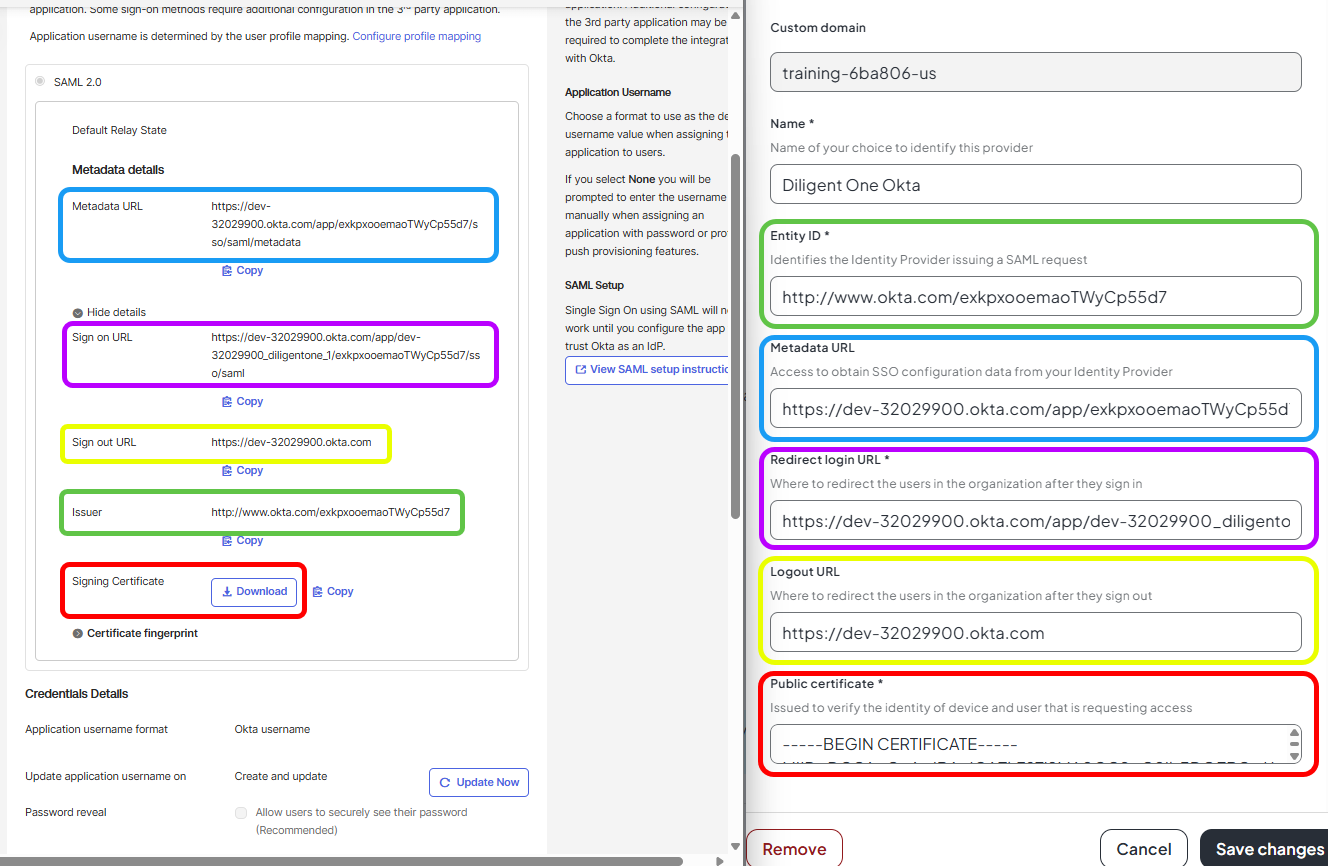Open the Configure profile mapping link
Viewport: 1328px width, 866px height.
416,35
